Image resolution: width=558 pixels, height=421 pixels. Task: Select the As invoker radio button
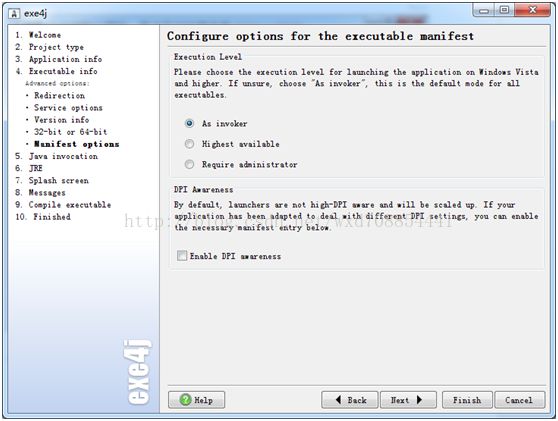189,123
